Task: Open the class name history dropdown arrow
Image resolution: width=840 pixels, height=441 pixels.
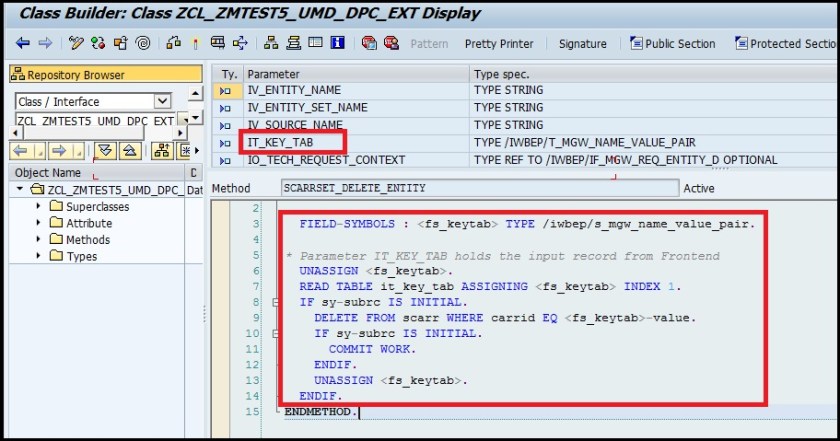Action: [x=182, y=121]
